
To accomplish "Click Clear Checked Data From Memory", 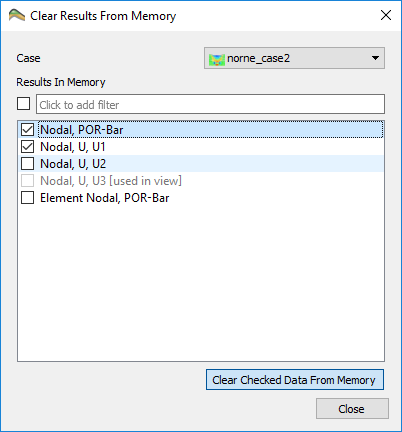I will (295, 380).
